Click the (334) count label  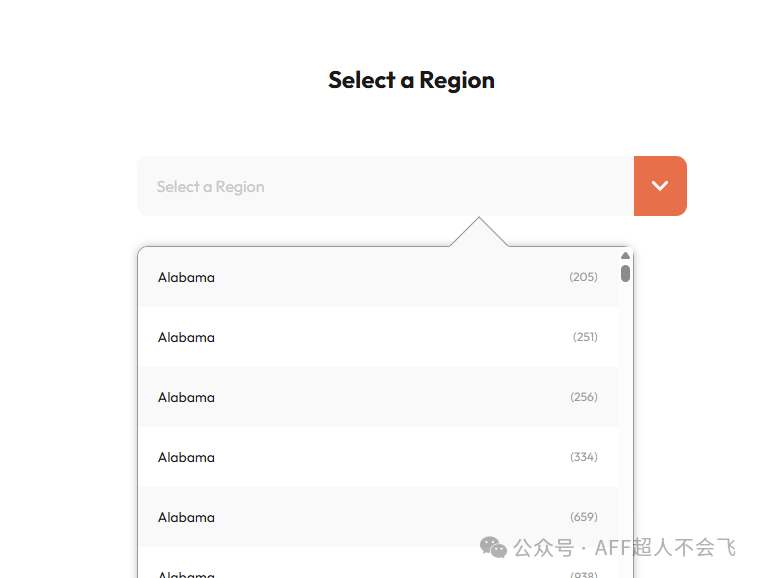pos(584,457)
